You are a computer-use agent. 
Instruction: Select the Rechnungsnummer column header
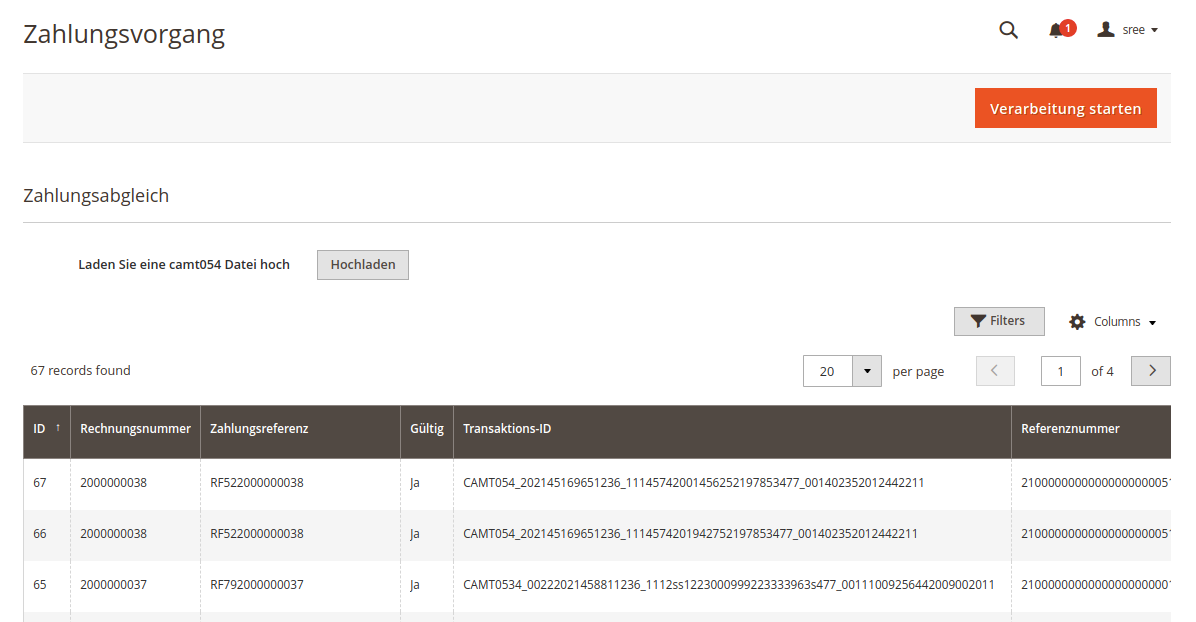[x=133, y=427]
